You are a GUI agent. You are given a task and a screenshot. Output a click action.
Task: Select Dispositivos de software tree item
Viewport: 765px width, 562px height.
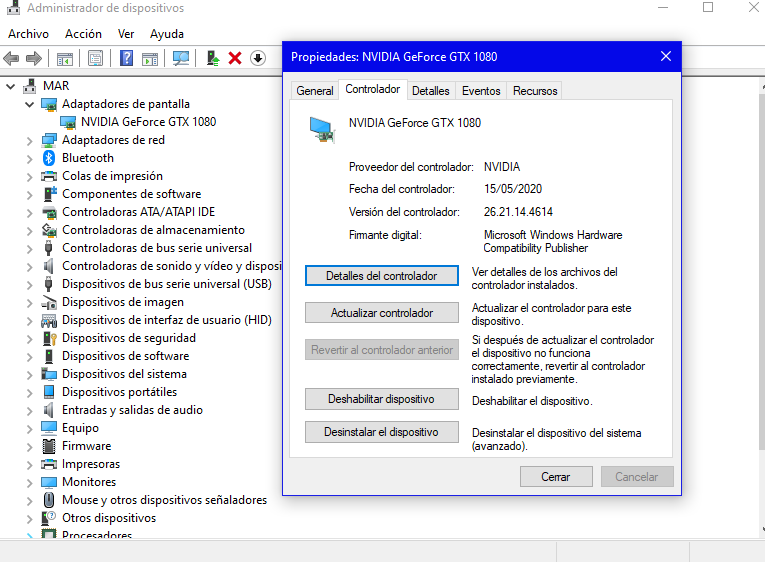click(x=125, y=356)
